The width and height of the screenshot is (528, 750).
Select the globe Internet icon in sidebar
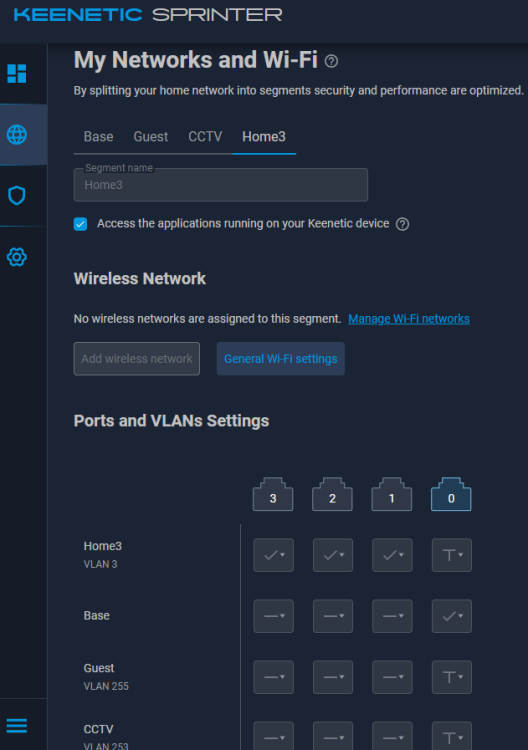coord(17,135)
